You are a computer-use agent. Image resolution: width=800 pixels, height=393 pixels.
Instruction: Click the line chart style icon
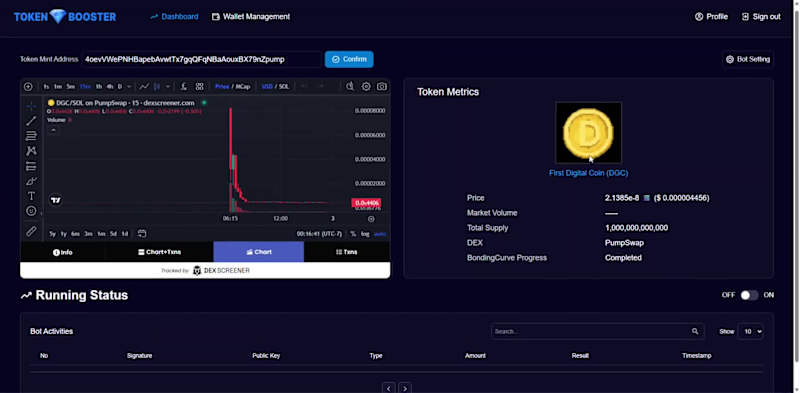tap(144, 87)
